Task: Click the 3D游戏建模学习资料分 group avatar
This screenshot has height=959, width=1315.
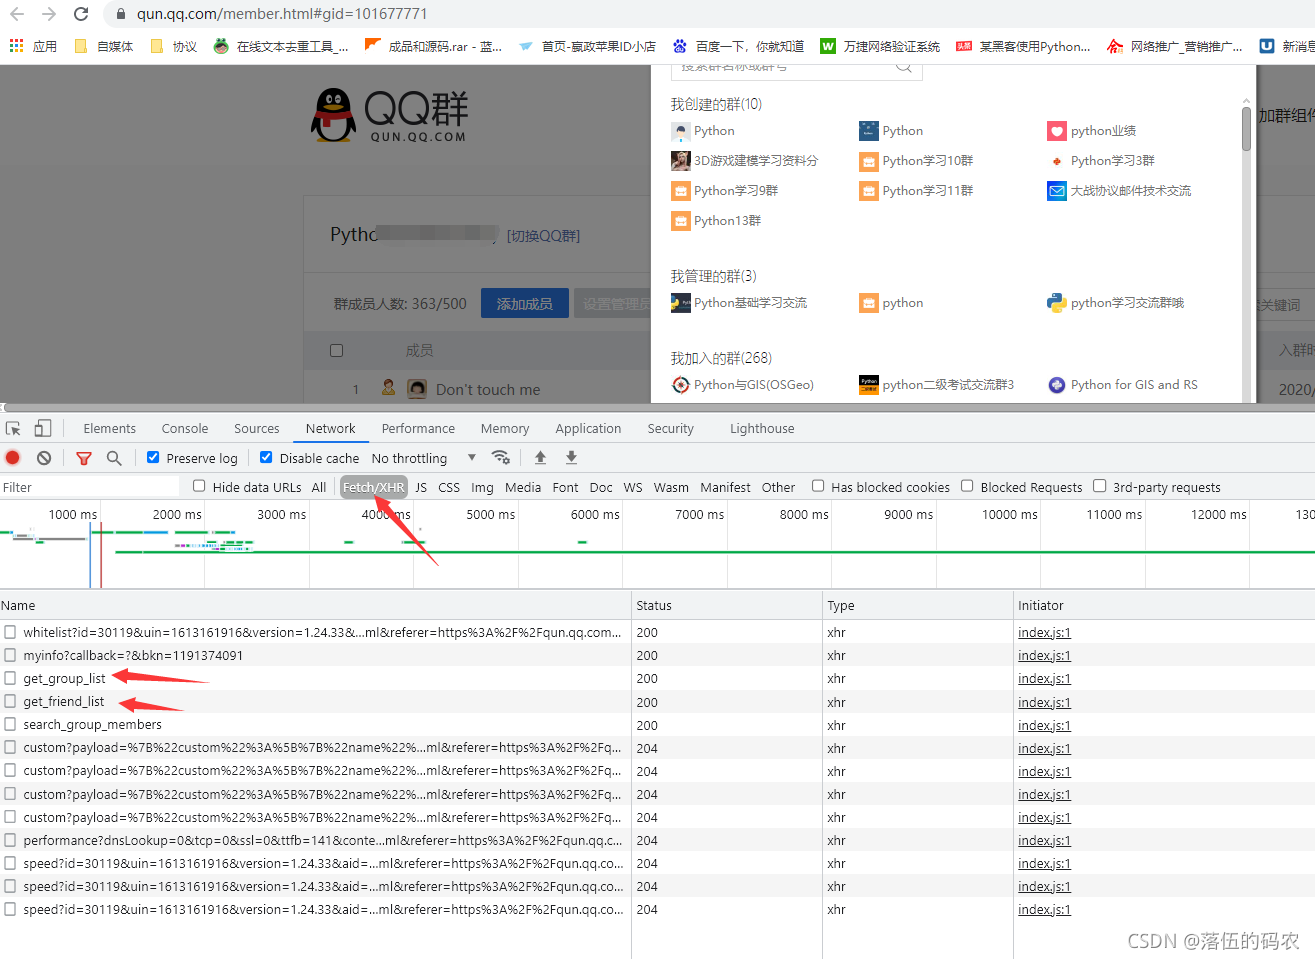Action: [x=681, y=161]
